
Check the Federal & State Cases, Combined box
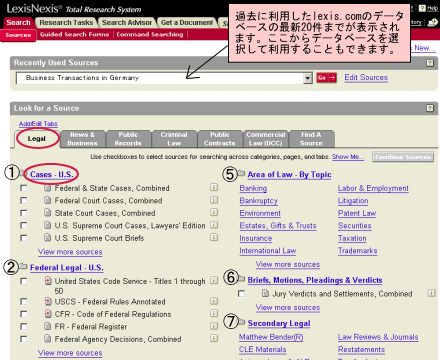(x=24, y=188)
